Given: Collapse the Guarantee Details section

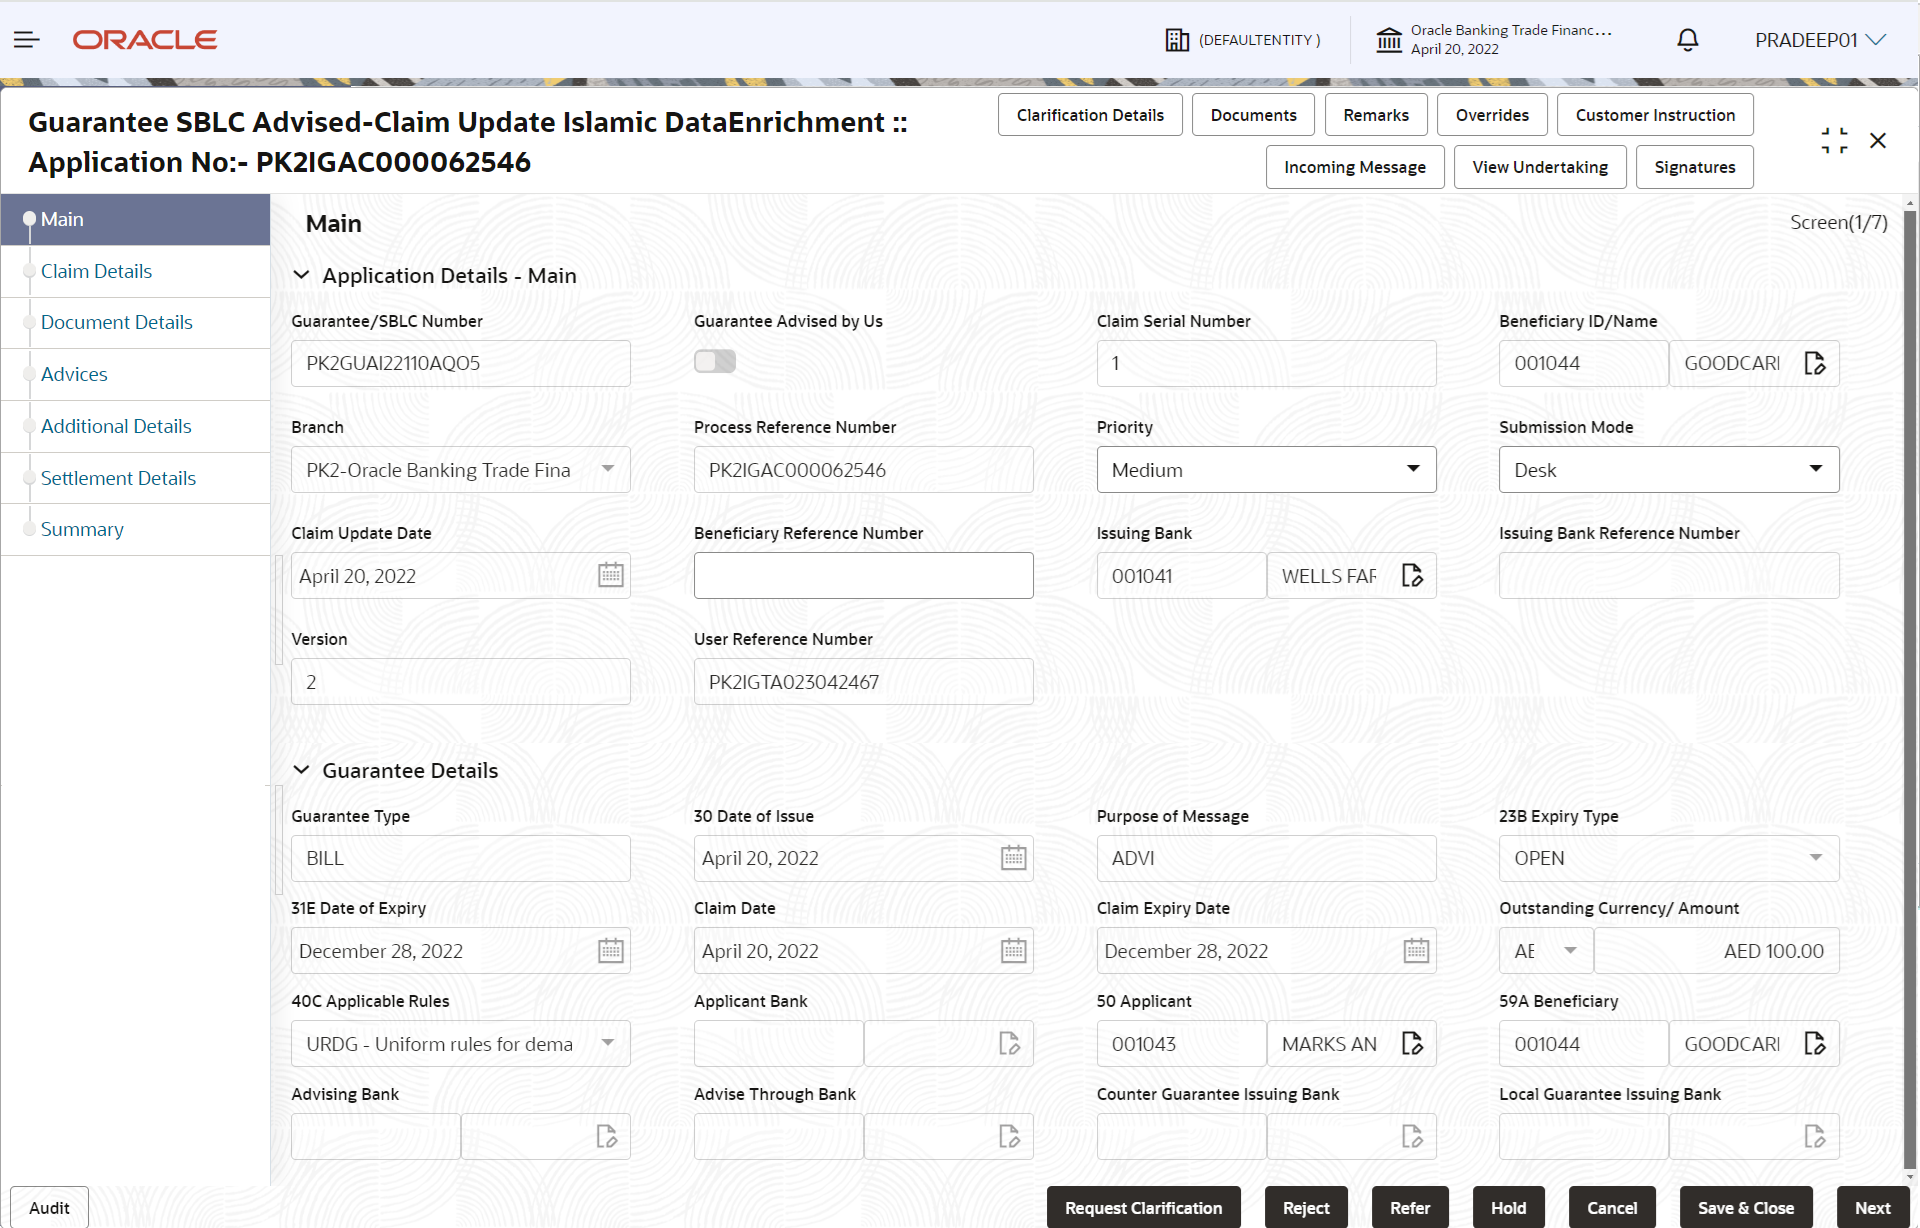Looking at the screenshot, I should 302,770.
